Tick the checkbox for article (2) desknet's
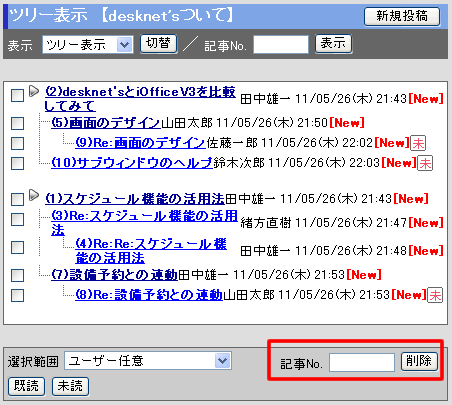The height and width of the screenshot is (405, 452). [x=17, y=95]
